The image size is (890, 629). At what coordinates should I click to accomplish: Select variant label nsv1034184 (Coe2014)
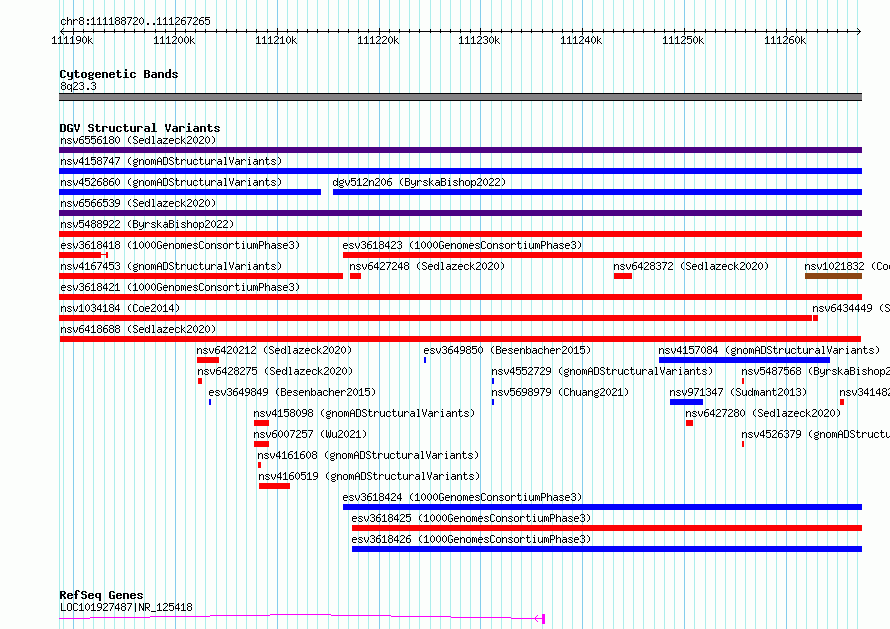[120, 308]
